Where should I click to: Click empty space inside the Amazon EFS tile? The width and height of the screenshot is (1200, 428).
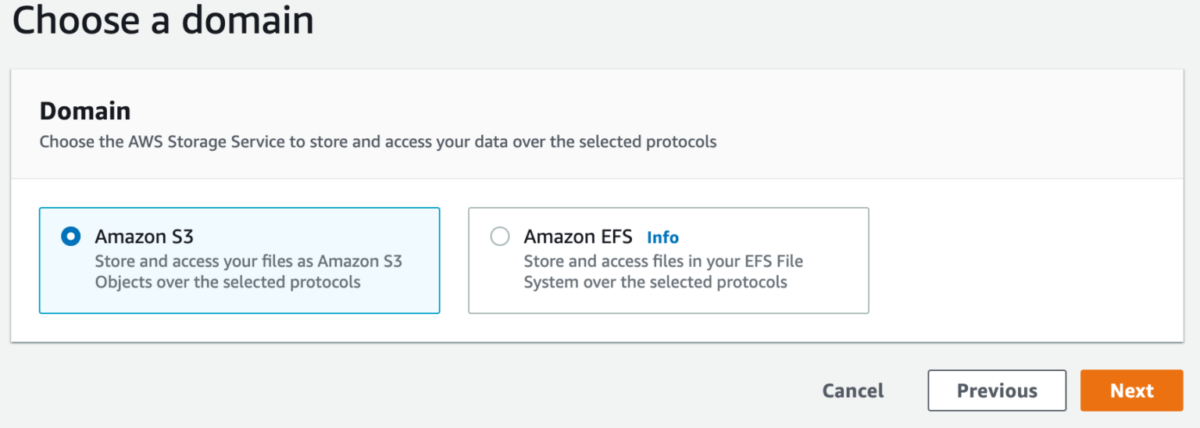[830, 295]
